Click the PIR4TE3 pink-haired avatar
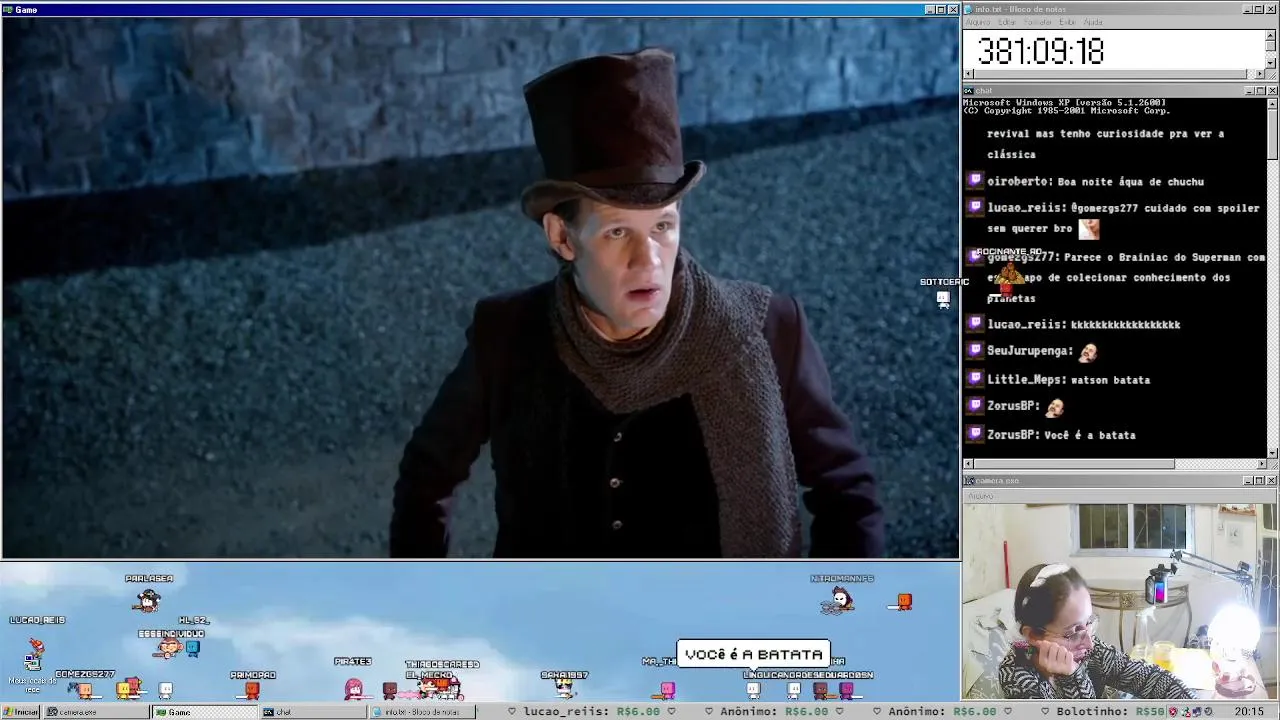 [353, 688]
